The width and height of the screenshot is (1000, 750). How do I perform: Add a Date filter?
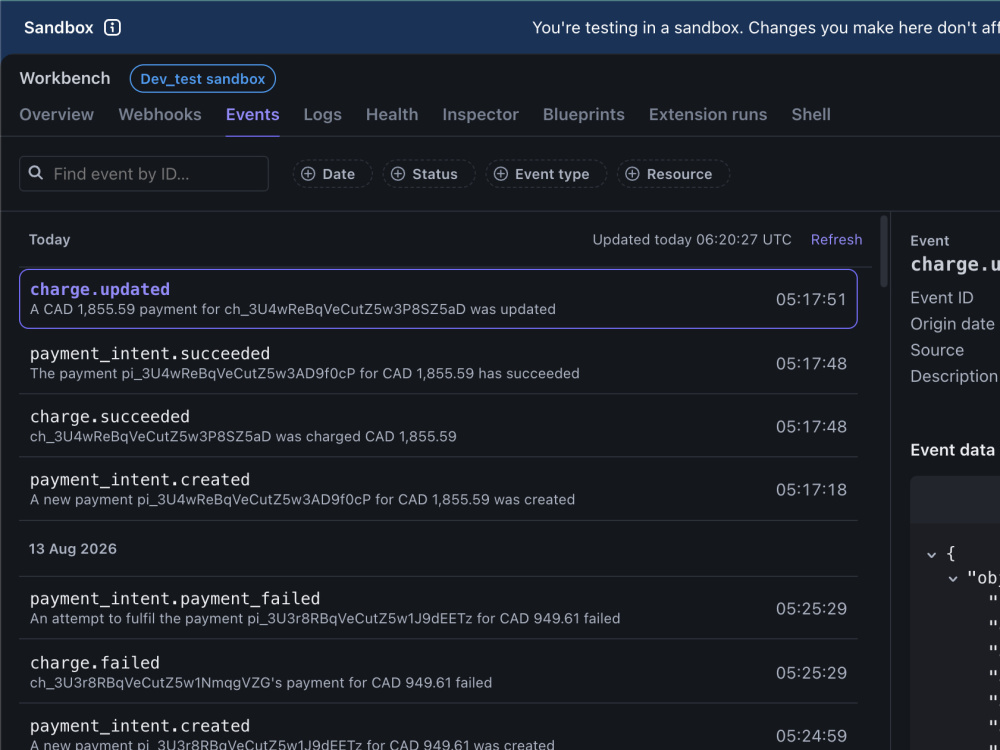[x=333, y=174]
